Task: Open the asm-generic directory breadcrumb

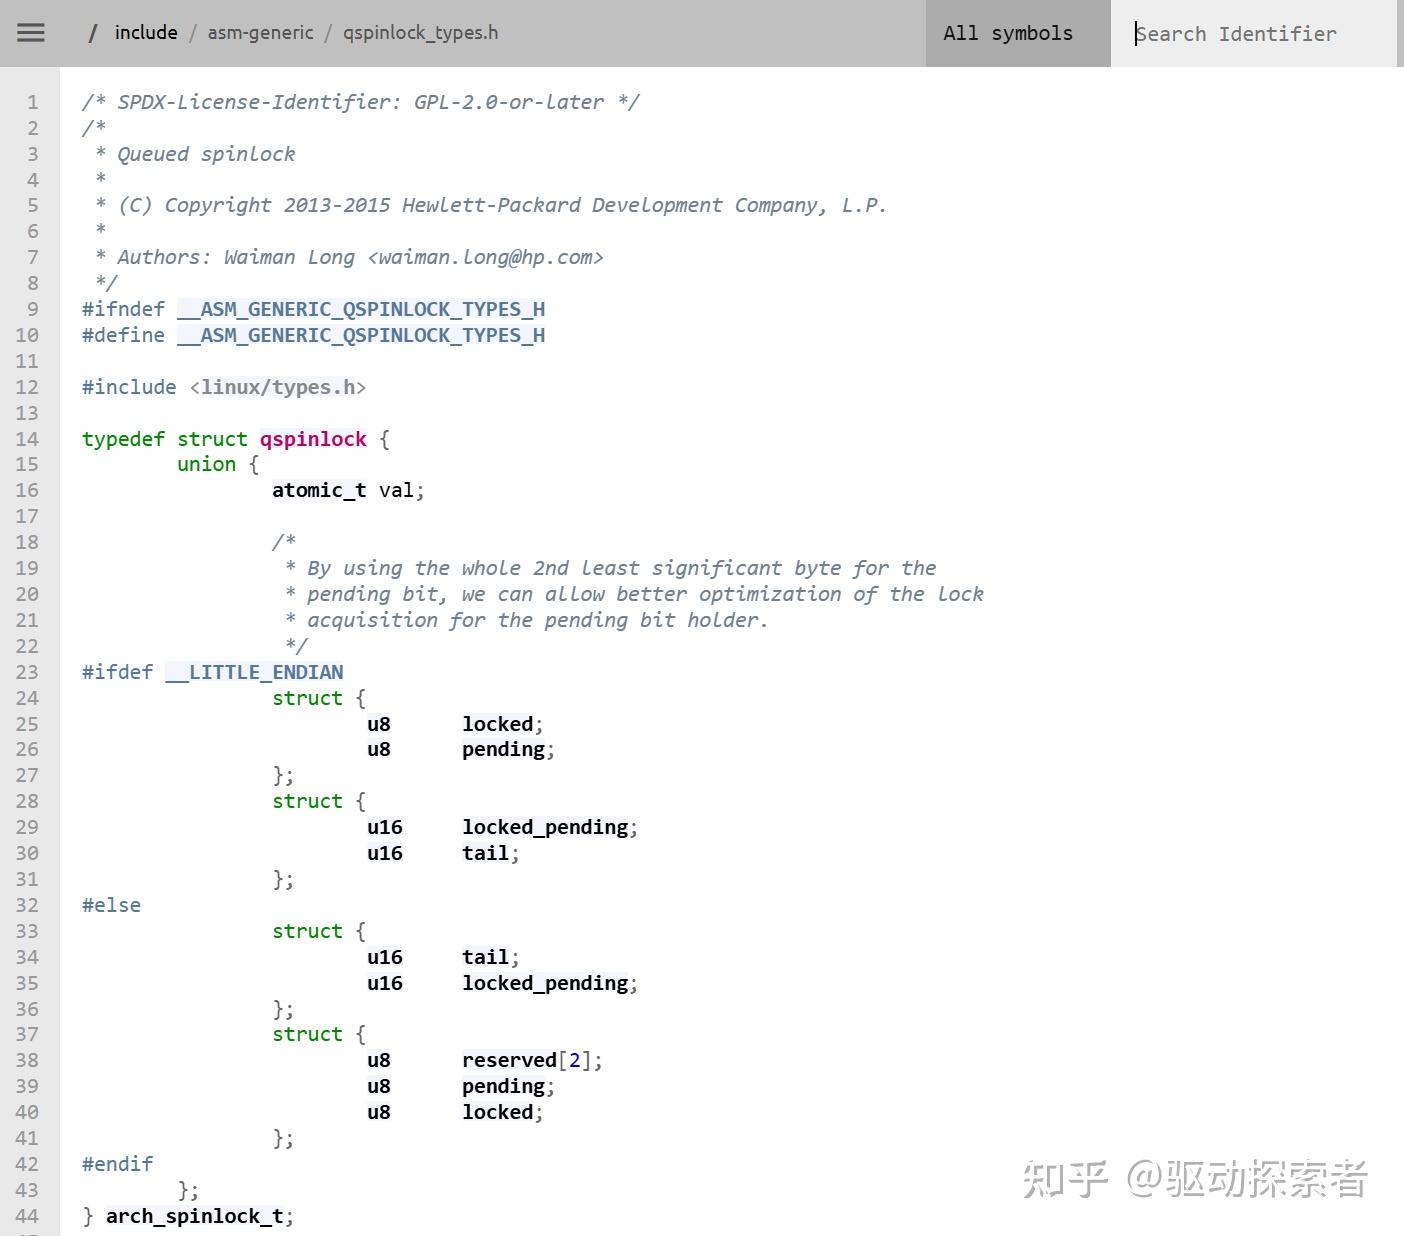Action: (260, 32)
